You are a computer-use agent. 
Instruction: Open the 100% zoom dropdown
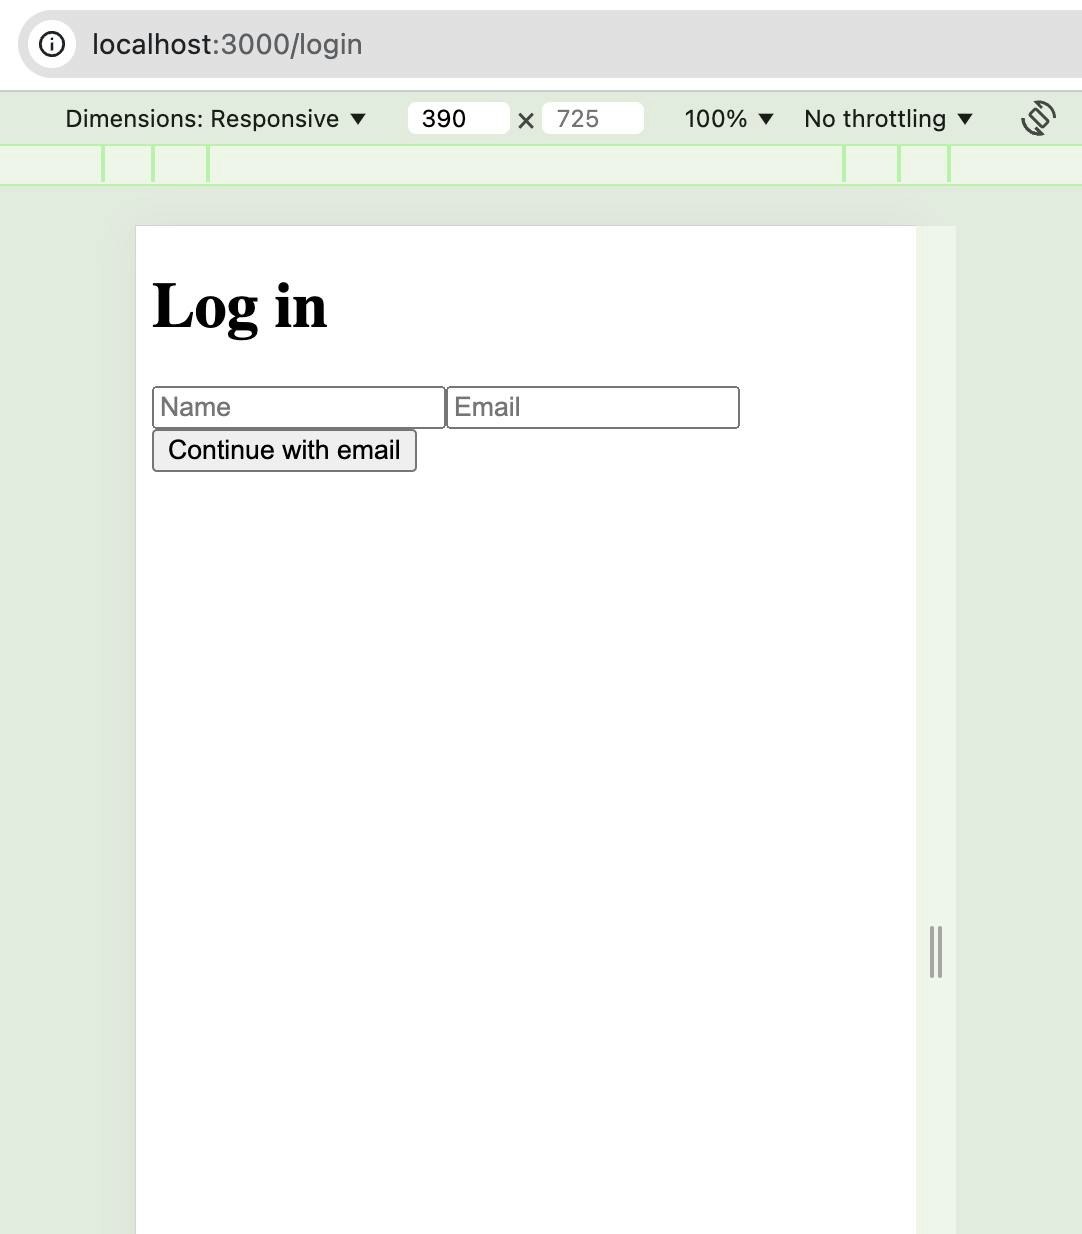pyautogui.click(x=729, y=119)
